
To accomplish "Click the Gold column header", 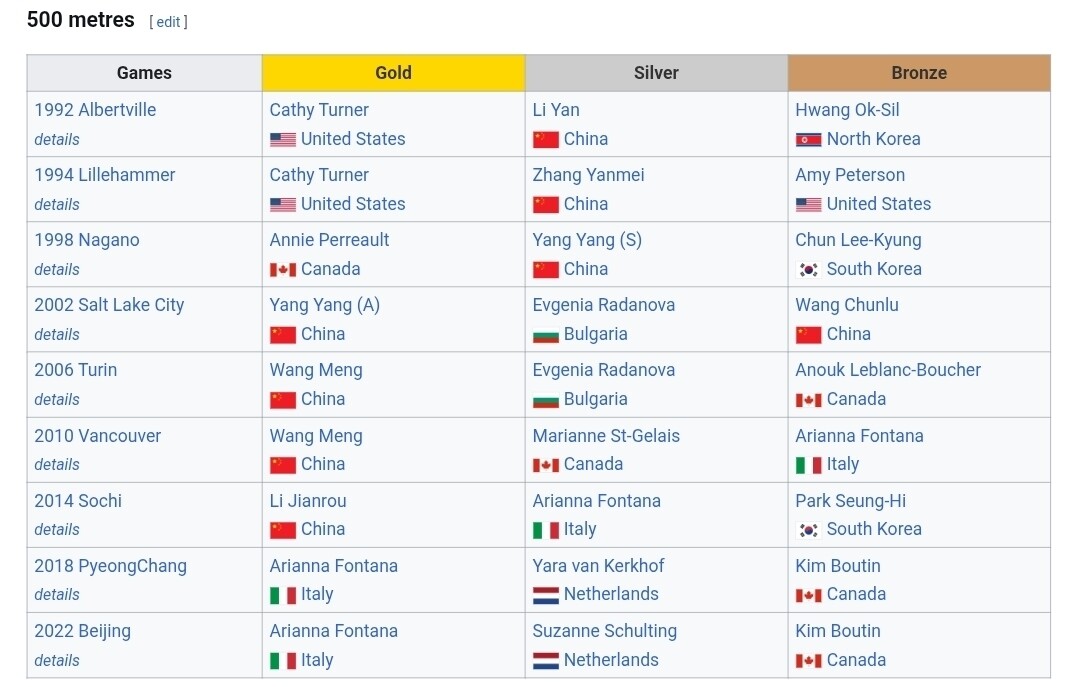I will tap(393, 73).
